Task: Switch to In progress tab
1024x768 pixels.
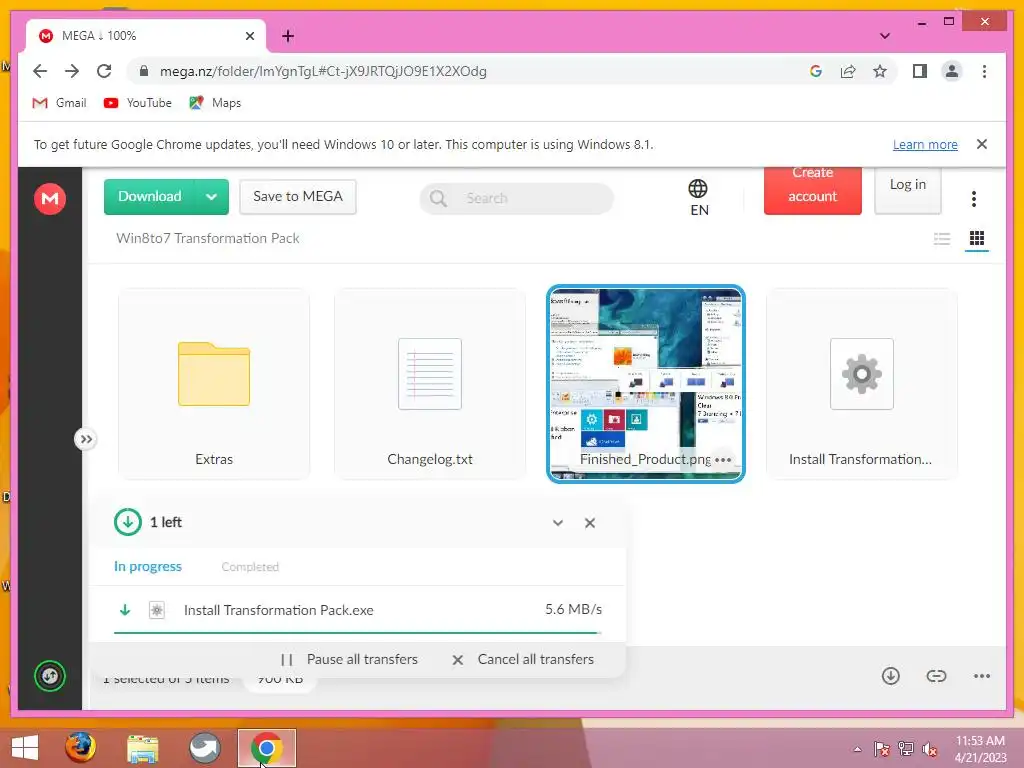Action: (148, 567)
